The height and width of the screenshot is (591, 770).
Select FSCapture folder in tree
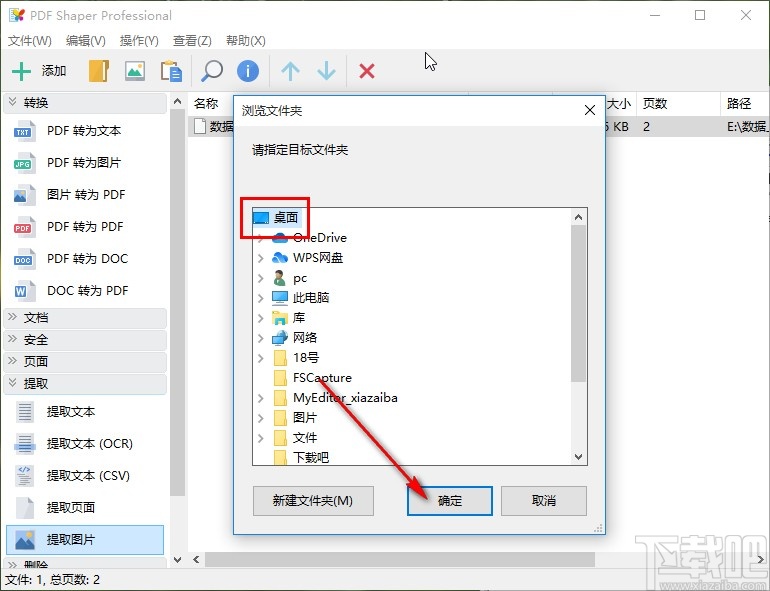point(322,378)
